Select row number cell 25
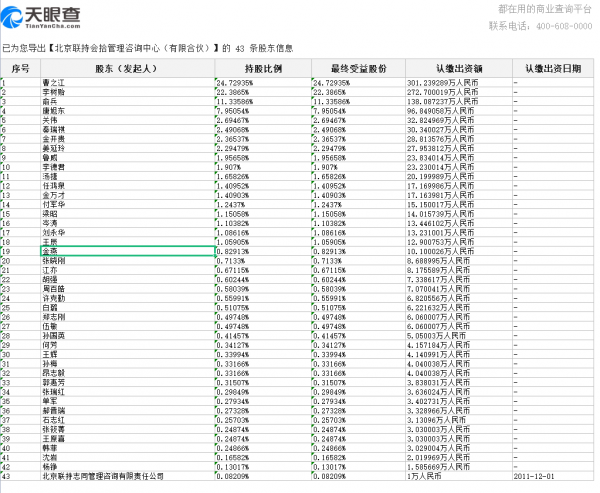The height and width of the screenshot is (493, 600). [x=21, y=308]
